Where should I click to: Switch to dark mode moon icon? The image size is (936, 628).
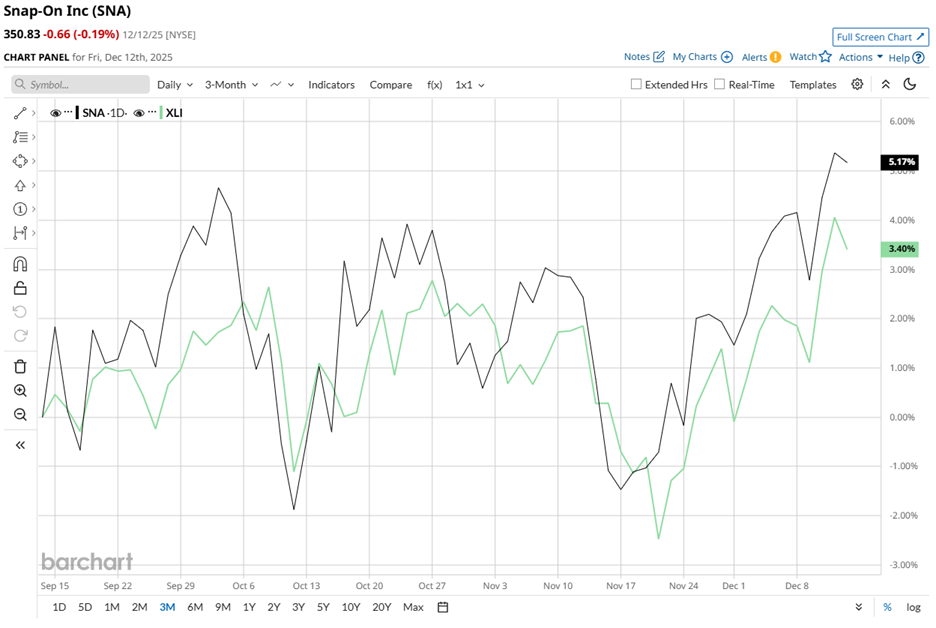(x=910, y=84)
